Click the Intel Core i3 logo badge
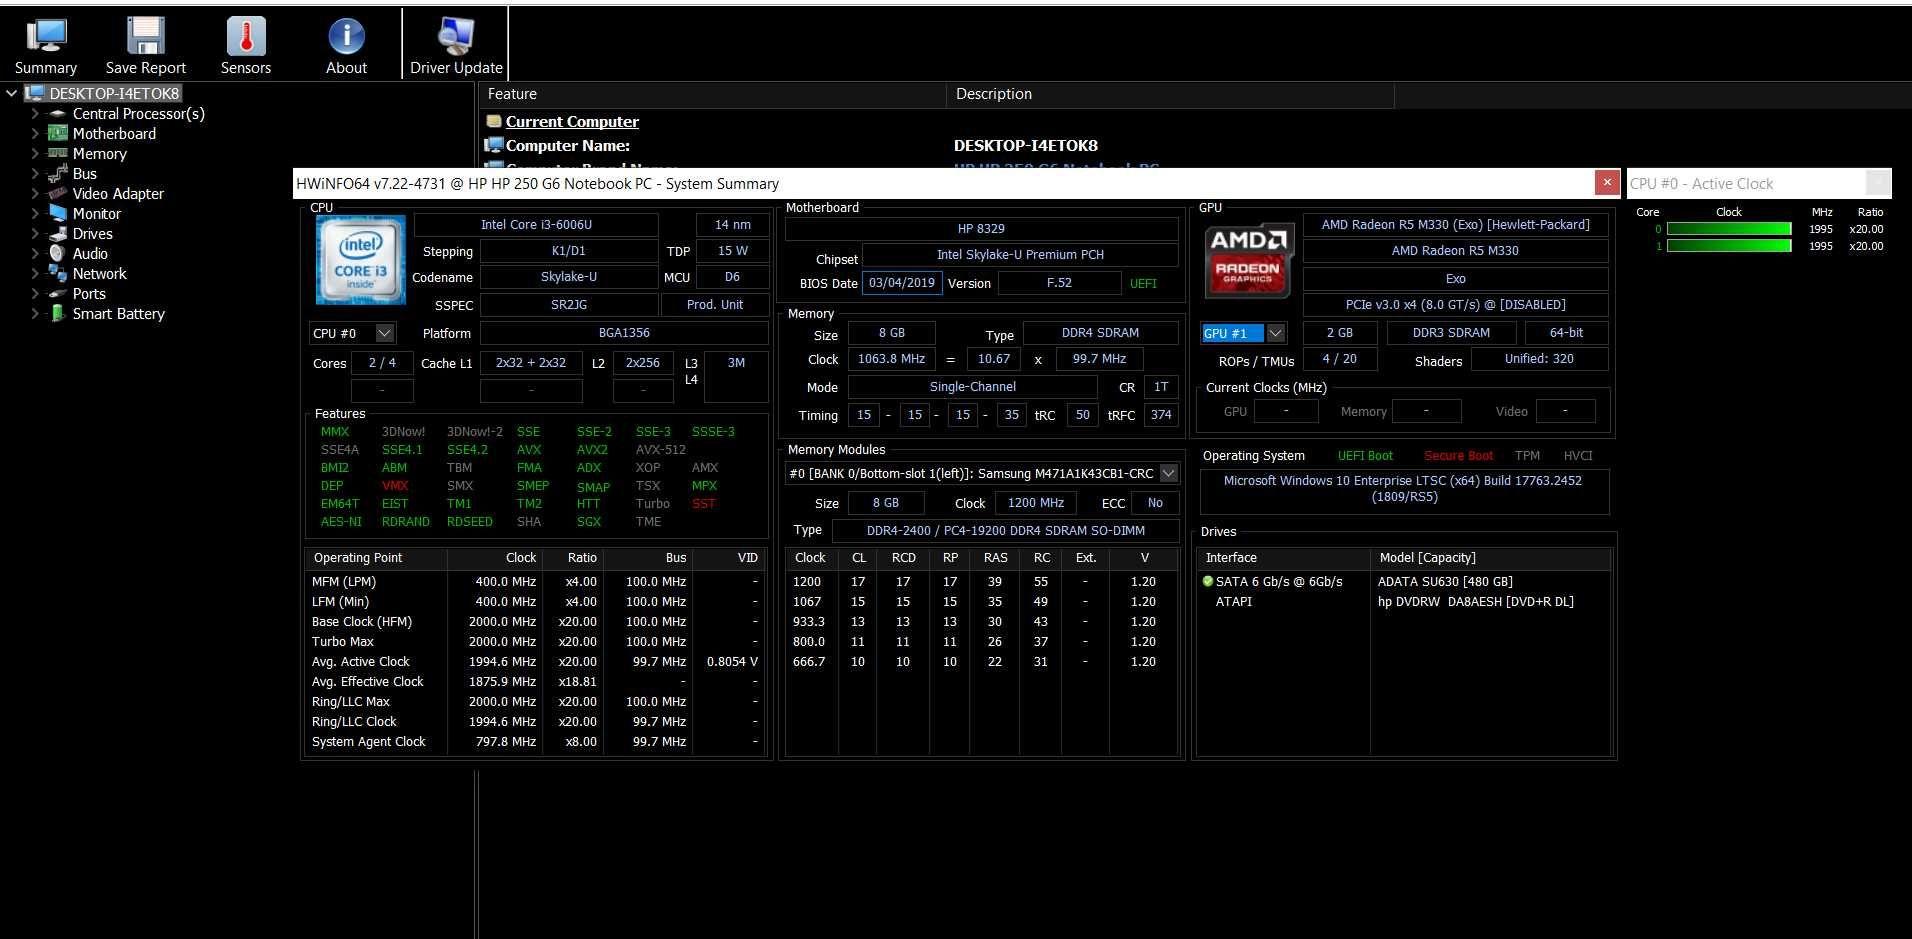Image resolution: width=1912 pixels, height=939 pixels. tap(361, 260)
